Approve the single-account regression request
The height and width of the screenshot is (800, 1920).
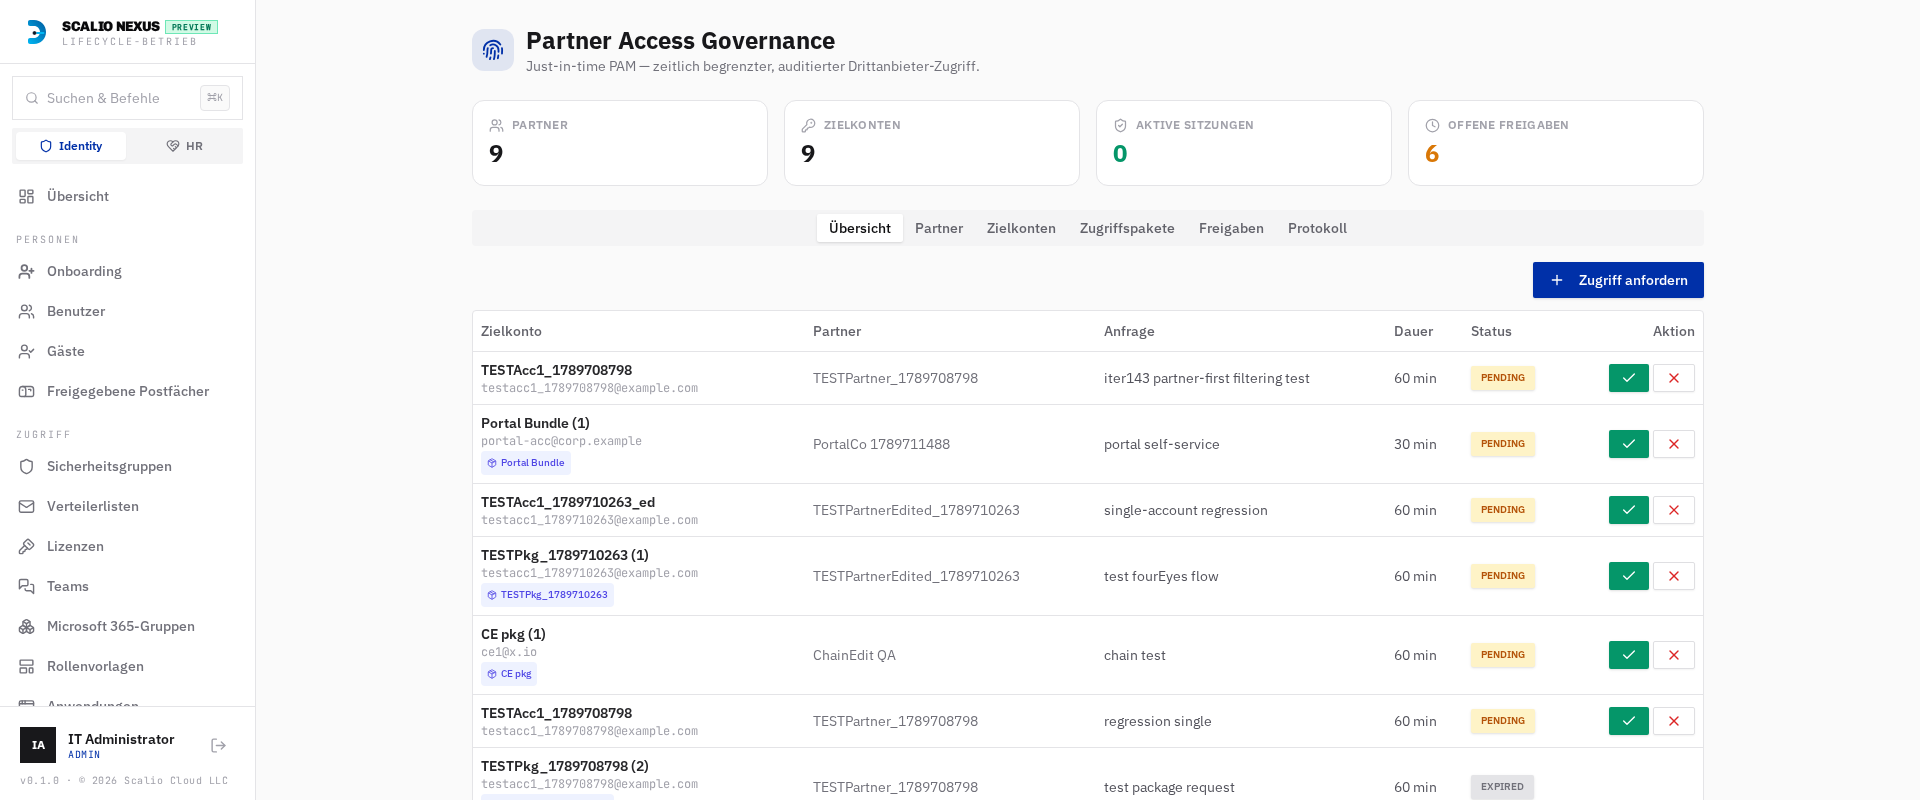1628,510
